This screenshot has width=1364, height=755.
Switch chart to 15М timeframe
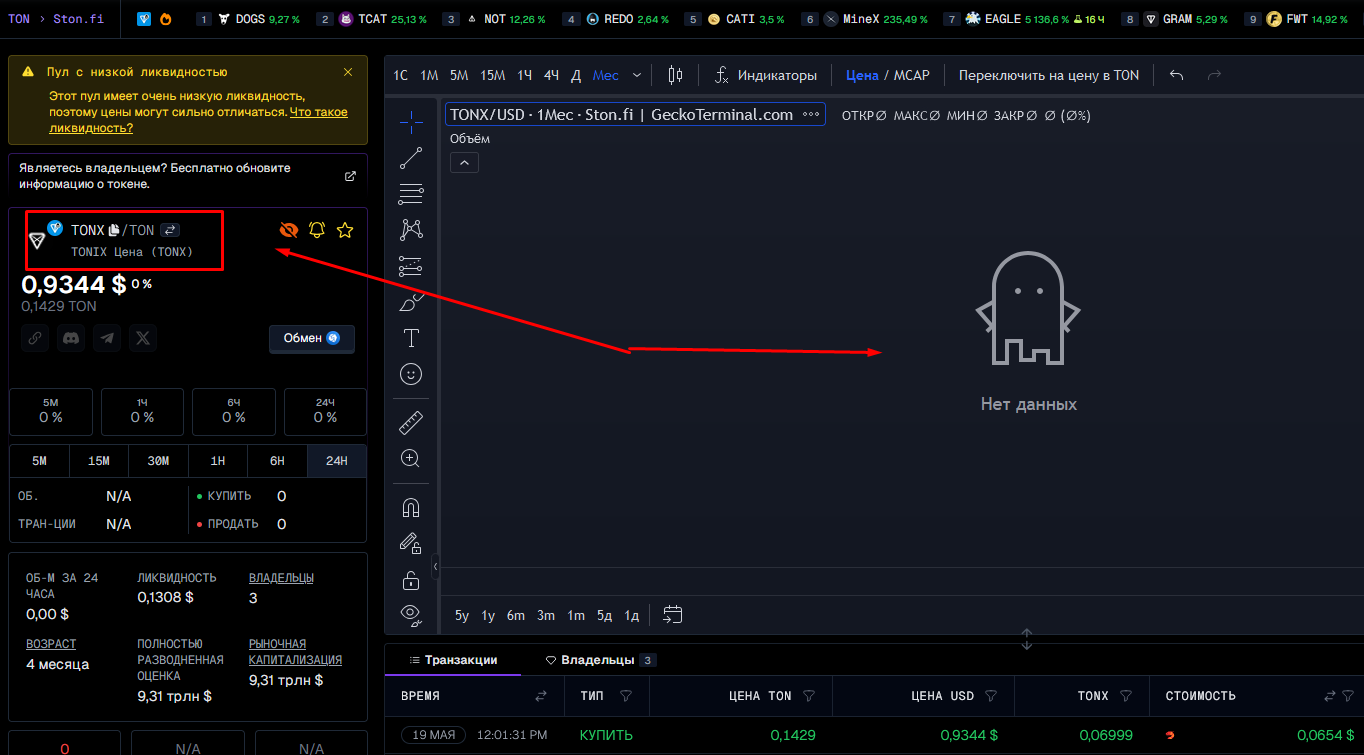pyautogui.click(x=492, y=75)
